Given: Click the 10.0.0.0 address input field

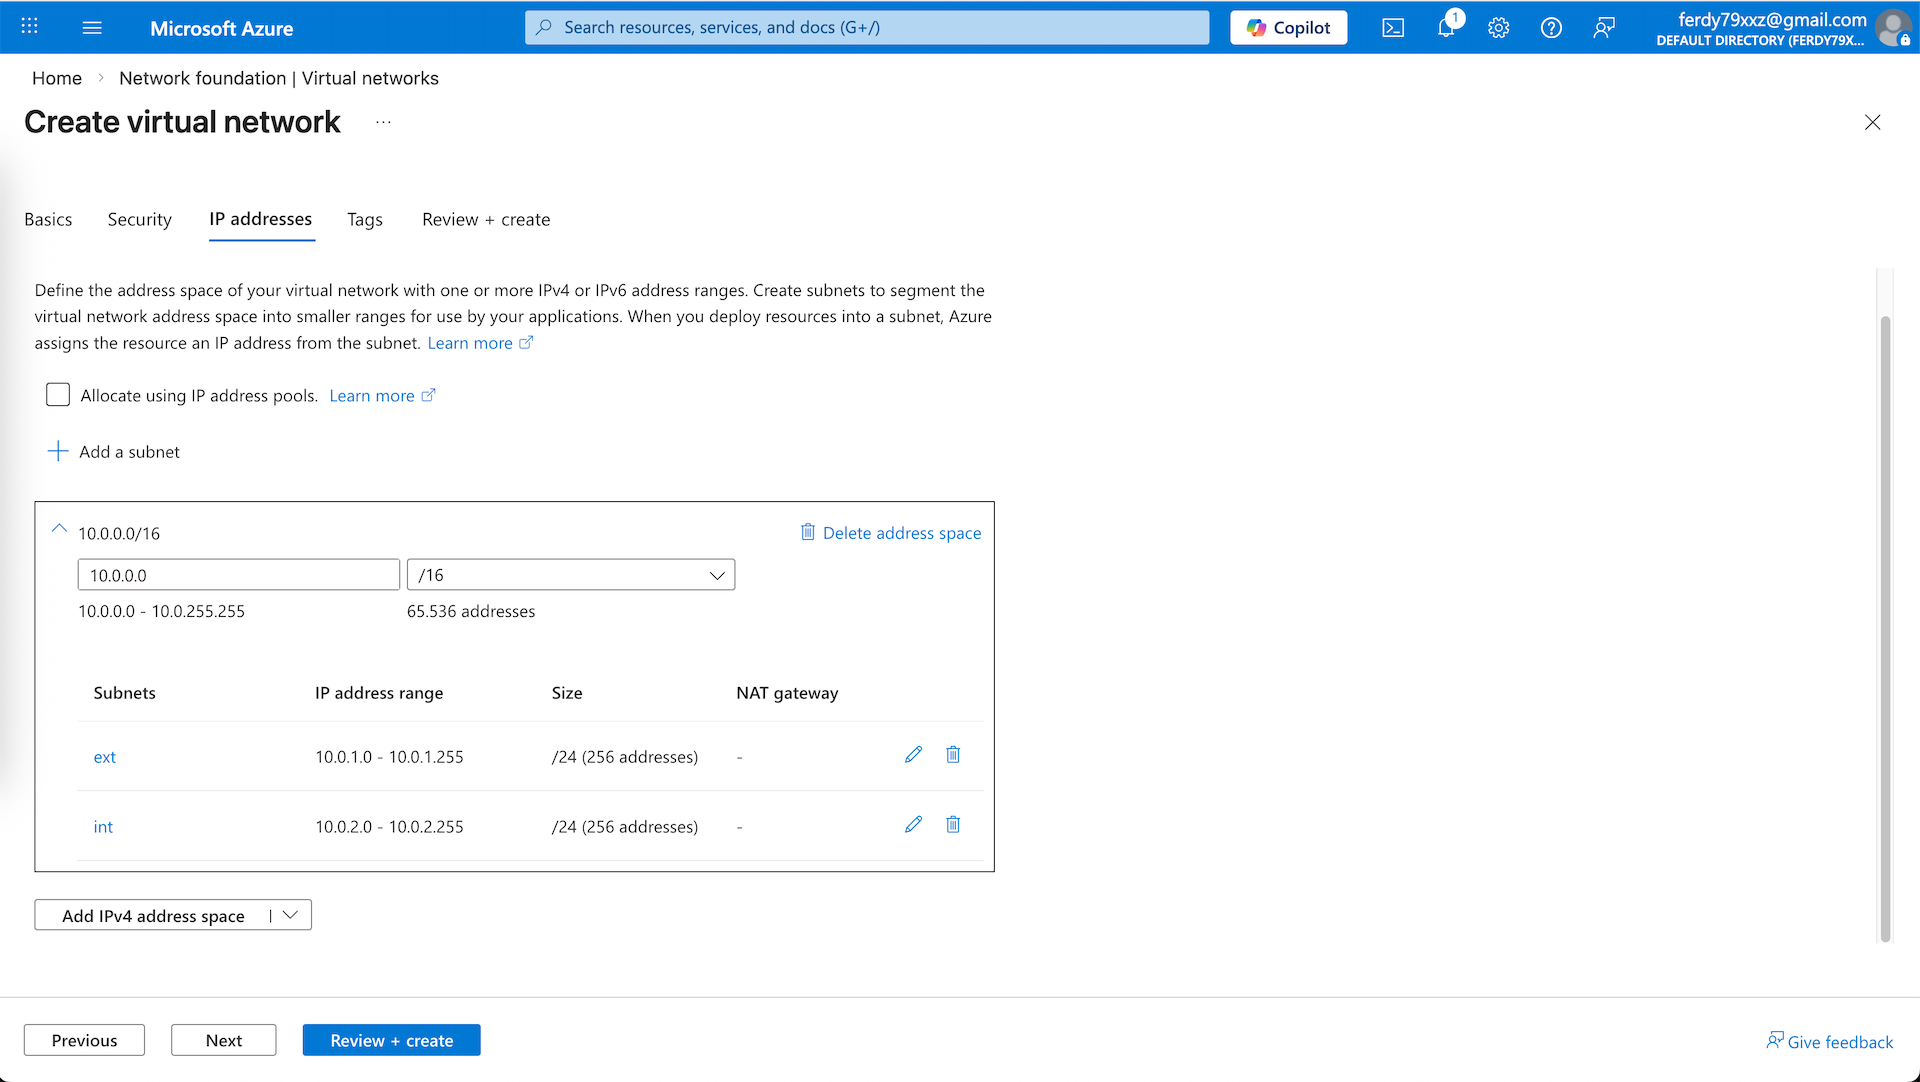Looking at the screenshot, I should click(x=238, y=575).
